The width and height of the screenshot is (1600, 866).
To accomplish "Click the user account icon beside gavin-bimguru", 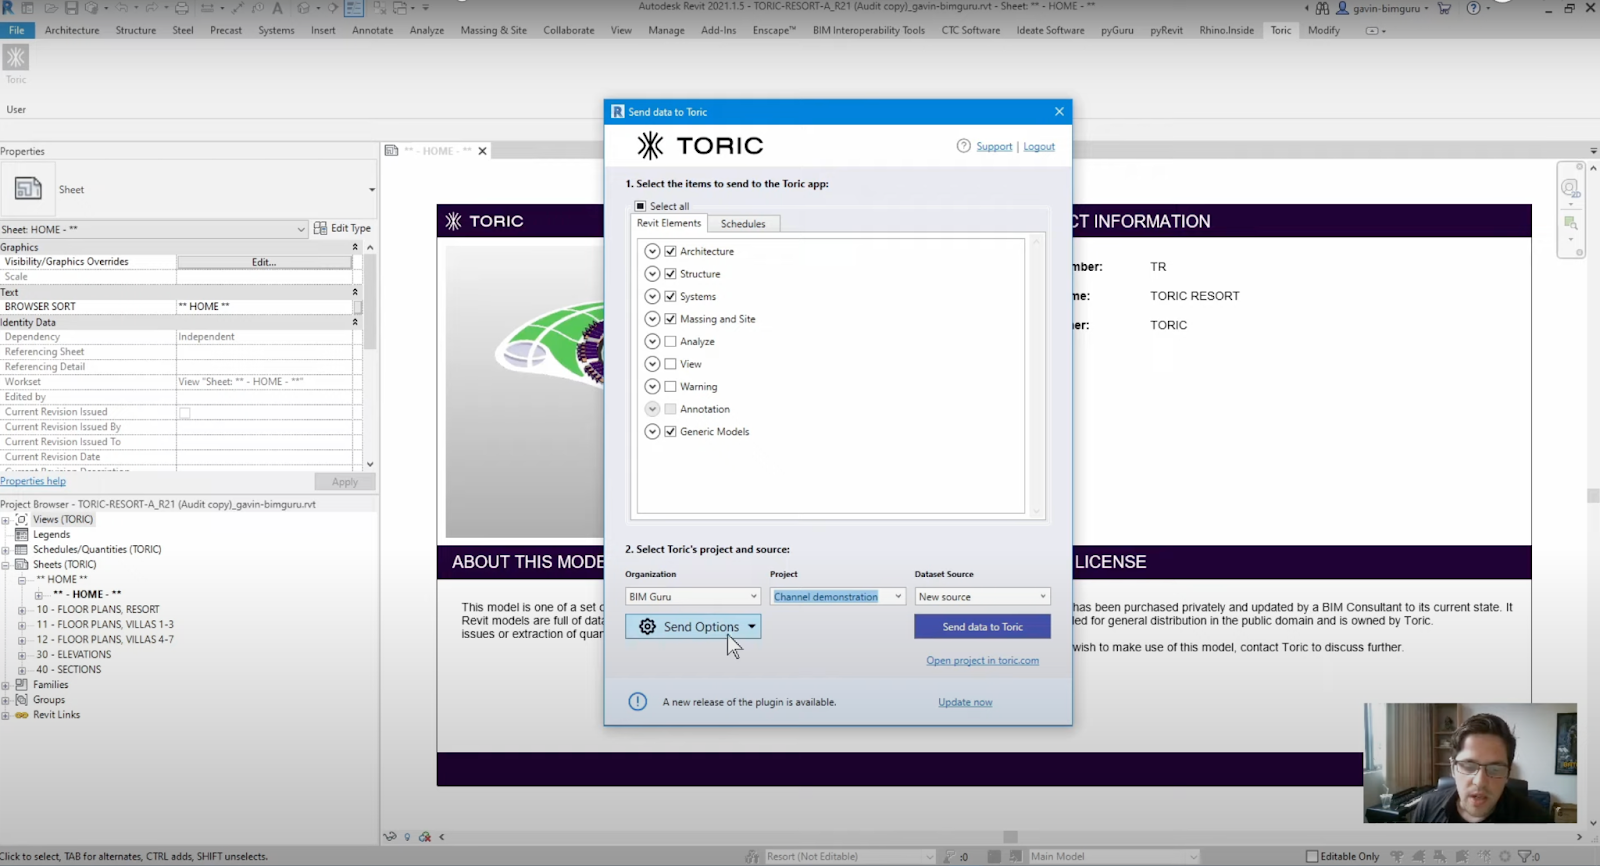I will tap(1342, 8).
